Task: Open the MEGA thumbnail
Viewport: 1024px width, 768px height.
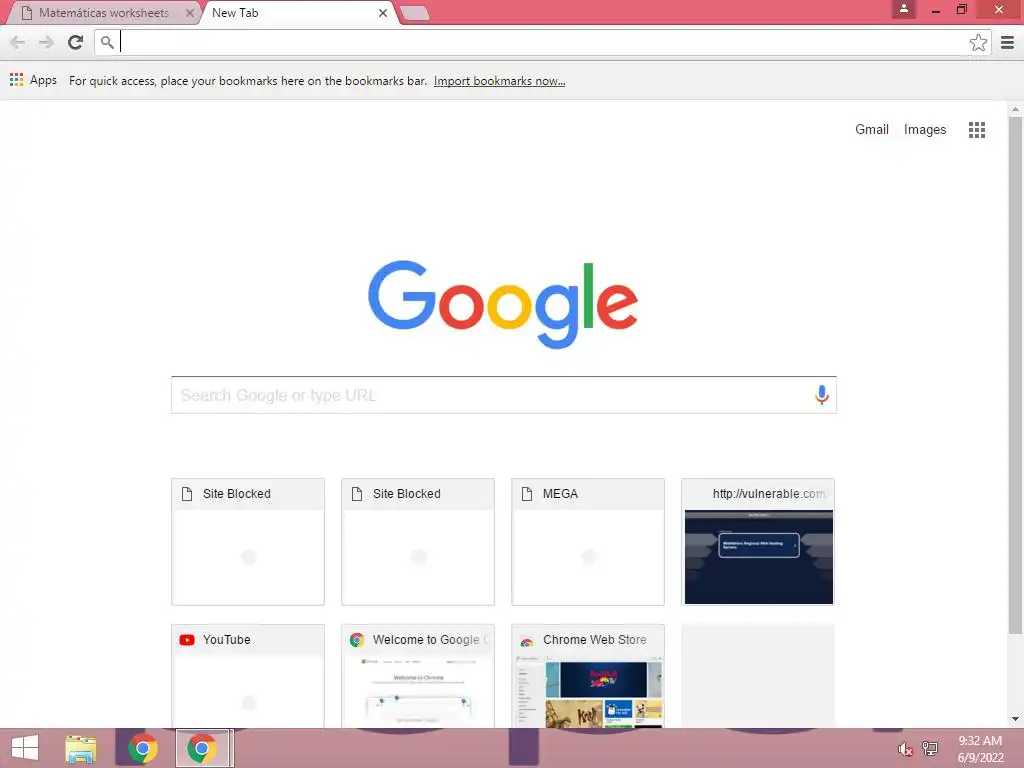Action: [x=588, y=542]
